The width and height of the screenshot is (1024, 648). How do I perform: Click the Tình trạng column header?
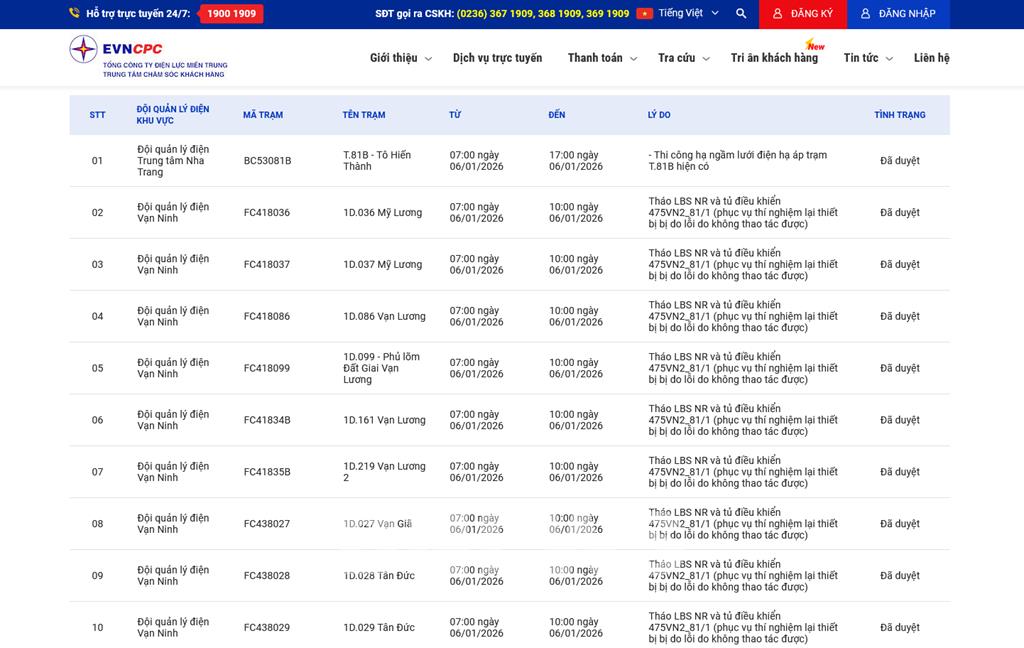point(899,115)
